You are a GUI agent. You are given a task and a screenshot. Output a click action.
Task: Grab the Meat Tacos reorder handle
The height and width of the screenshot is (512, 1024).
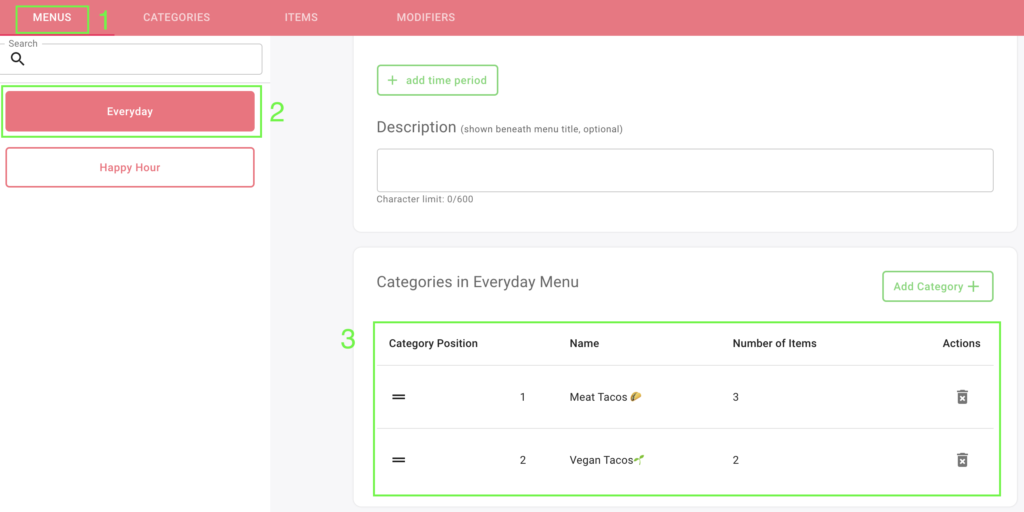398,397
